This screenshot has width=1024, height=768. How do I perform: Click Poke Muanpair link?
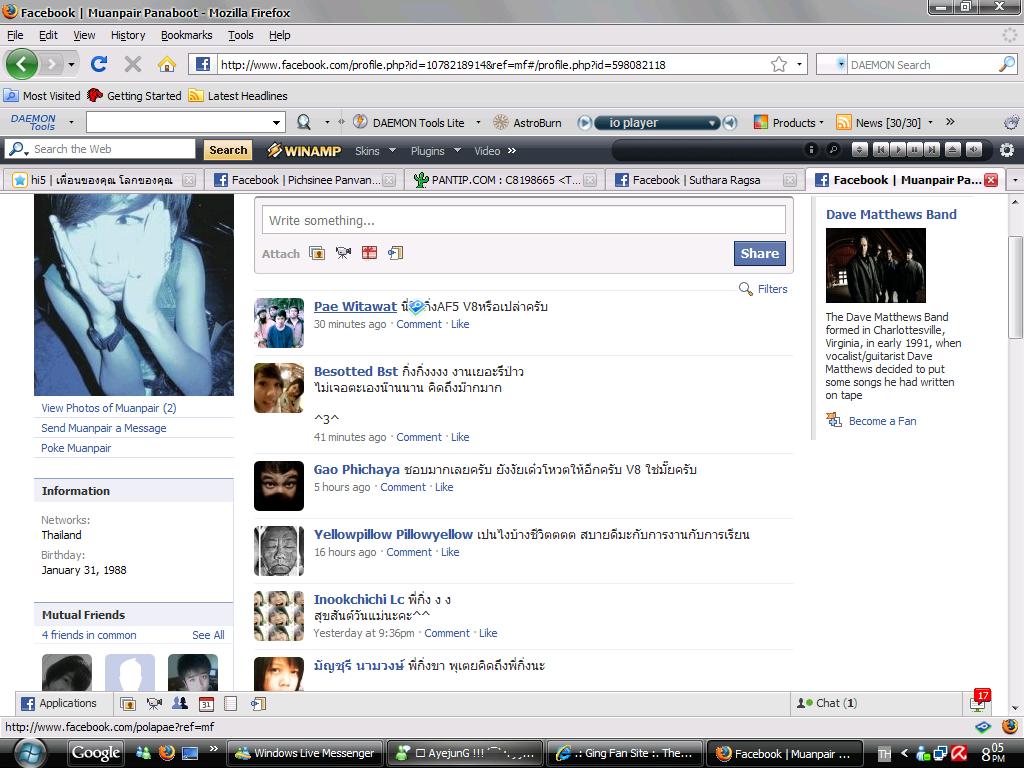click(76, 448)
